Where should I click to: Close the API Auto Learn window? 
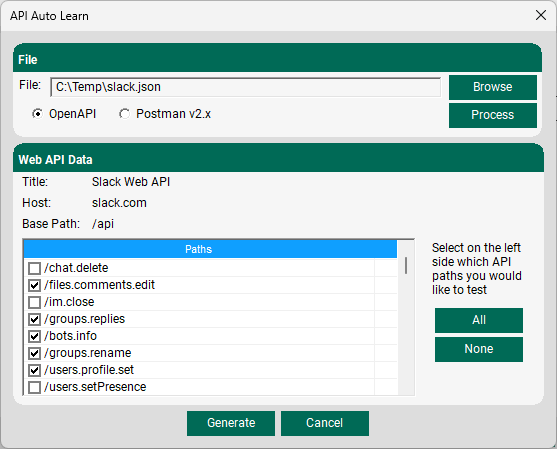(541, 15)
